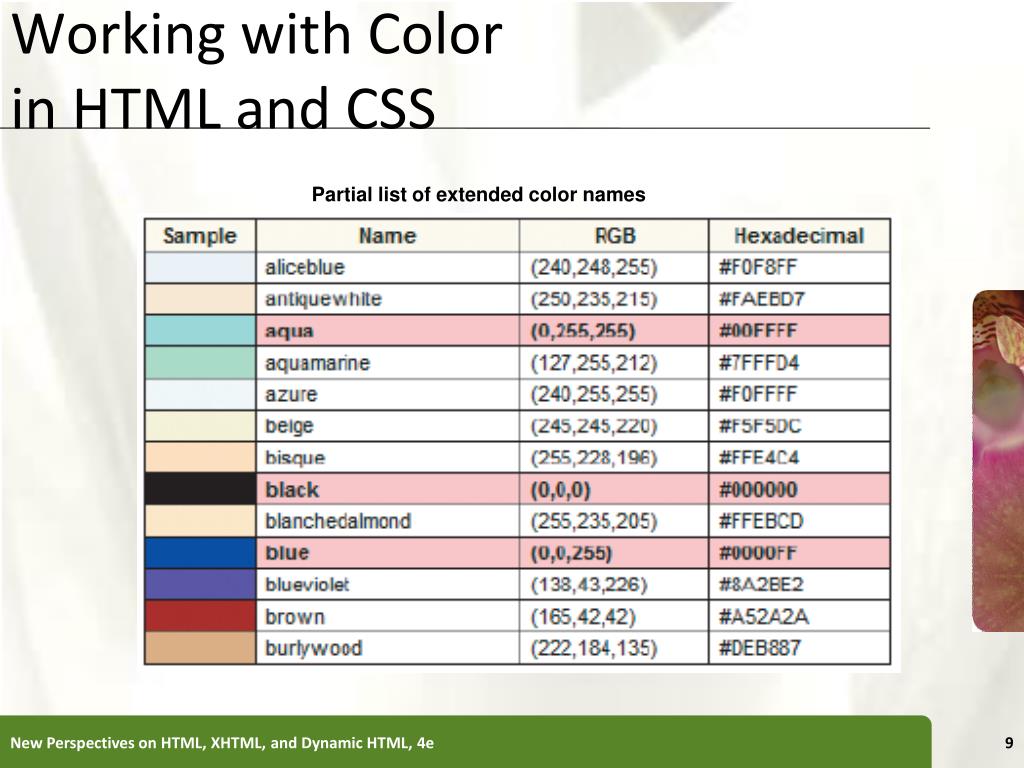Select hex code #8A2BE2
This screenshot has height=768, width=1024.
point(761,584)
